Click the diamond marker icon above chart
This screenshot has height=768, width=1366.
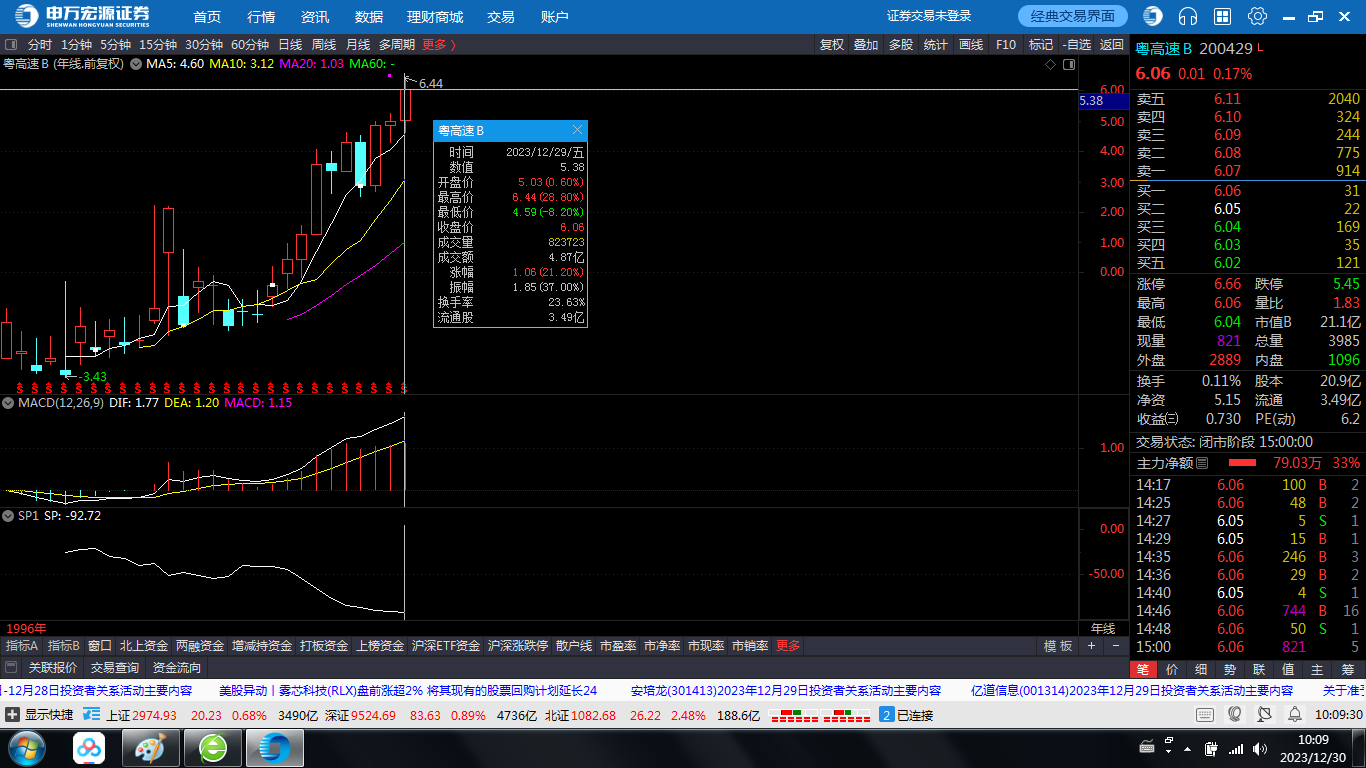coord(1050,64)
